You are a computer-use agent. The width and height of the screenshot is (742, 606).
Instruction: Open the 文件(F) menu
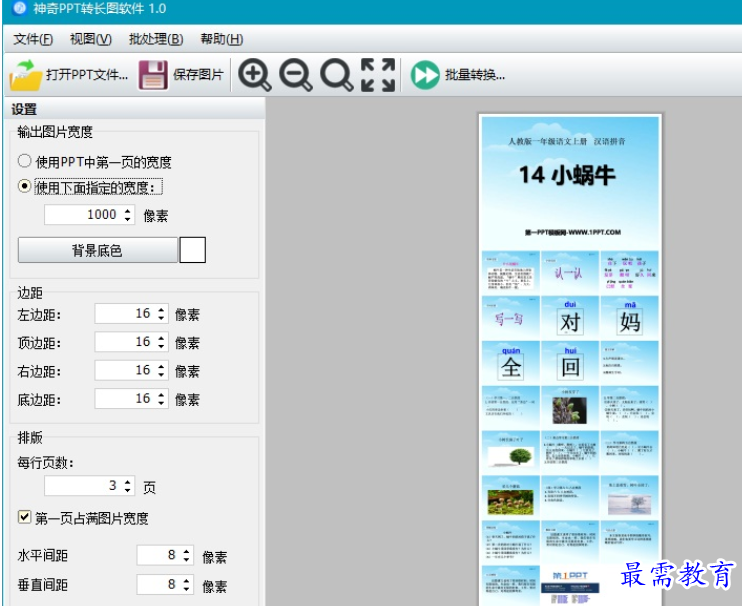point(33,39)
